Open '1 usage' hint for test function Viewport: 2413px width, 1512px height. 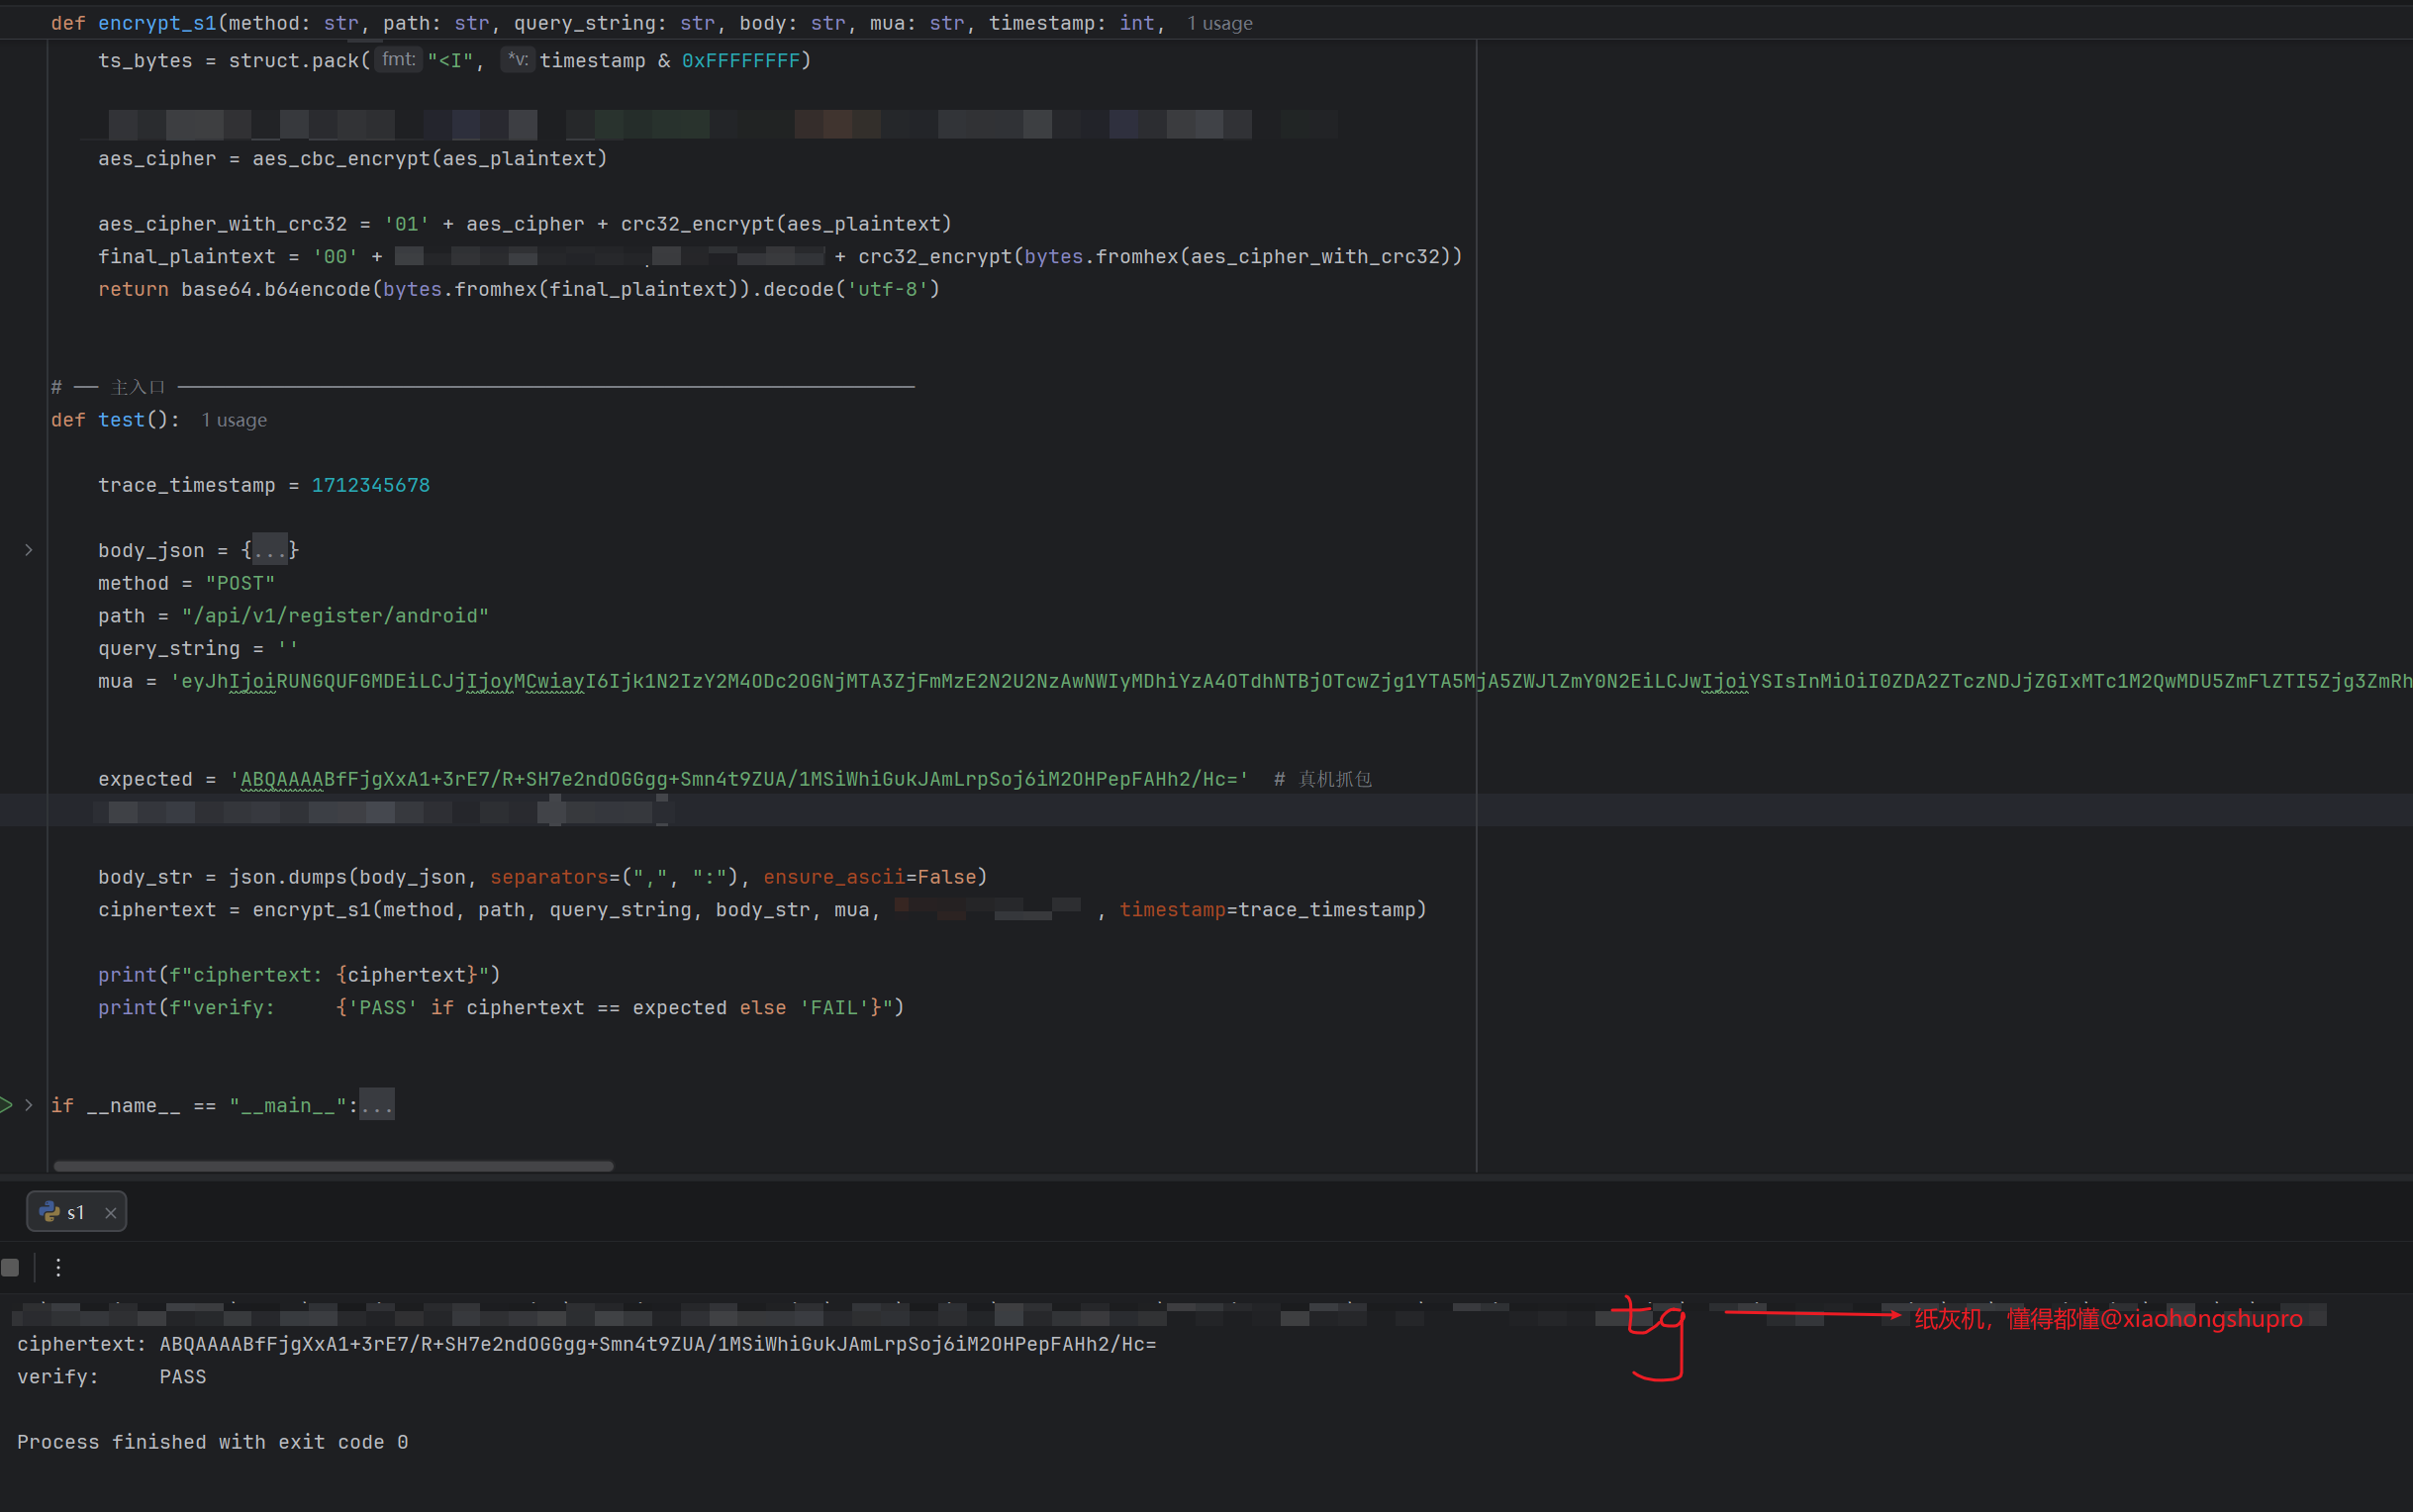click(x=234, y=420)
